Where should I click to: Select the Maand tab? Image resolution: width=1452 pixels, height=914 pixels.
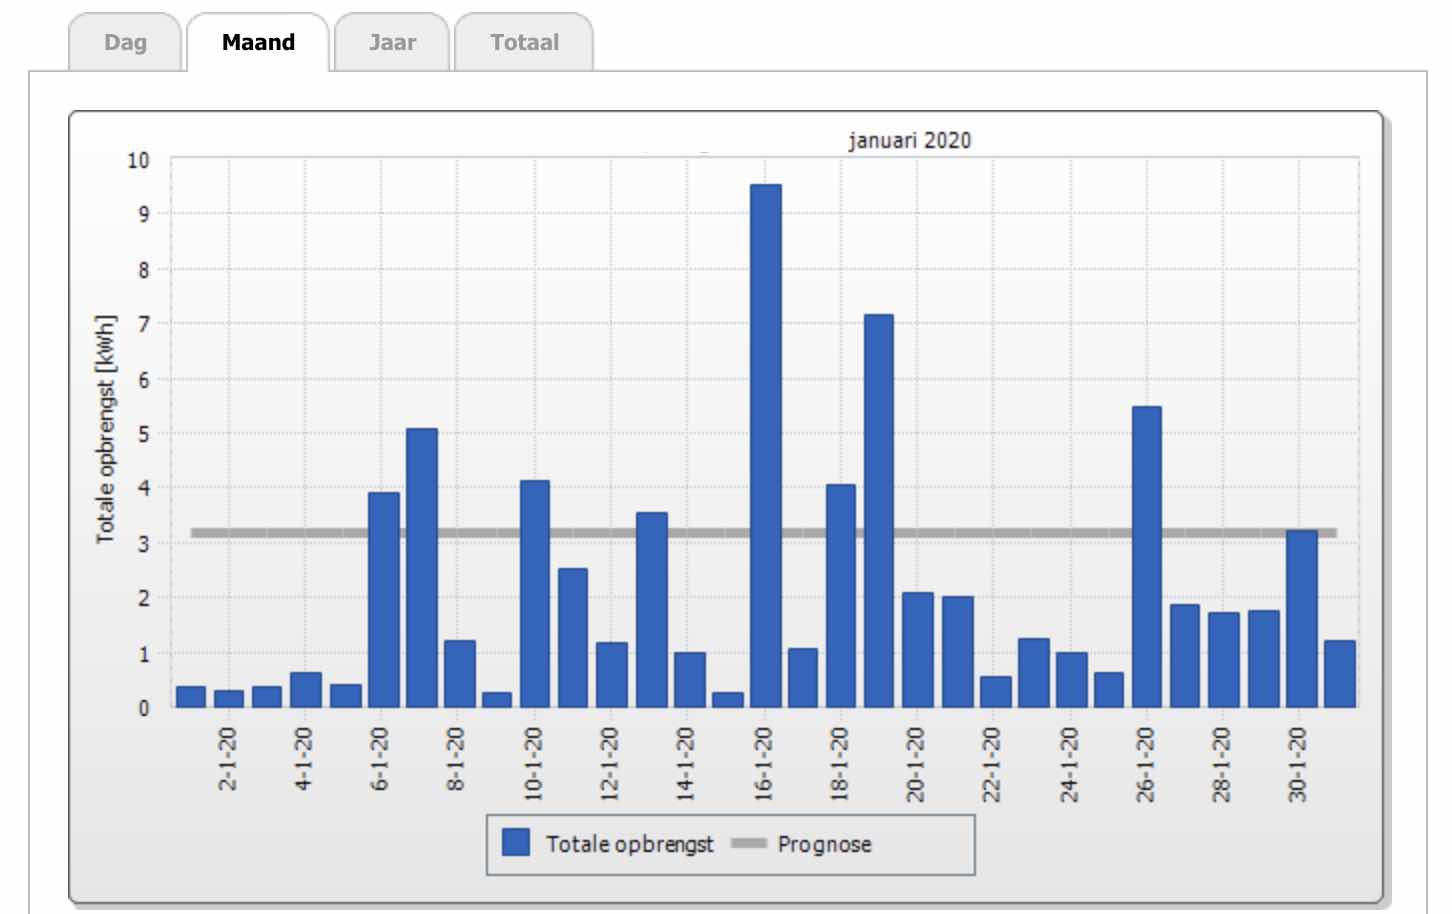[258, 43]
